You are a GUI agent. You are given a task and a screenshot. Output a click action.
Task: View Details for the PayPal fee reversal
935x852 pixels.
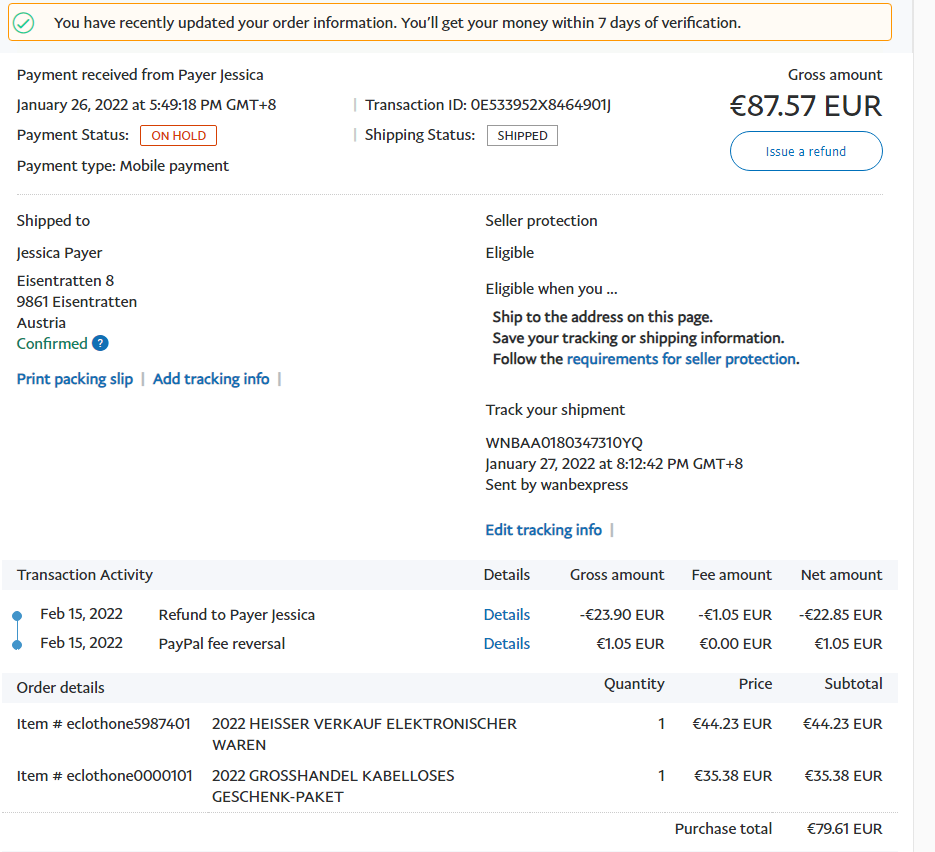tap(506, 644)
